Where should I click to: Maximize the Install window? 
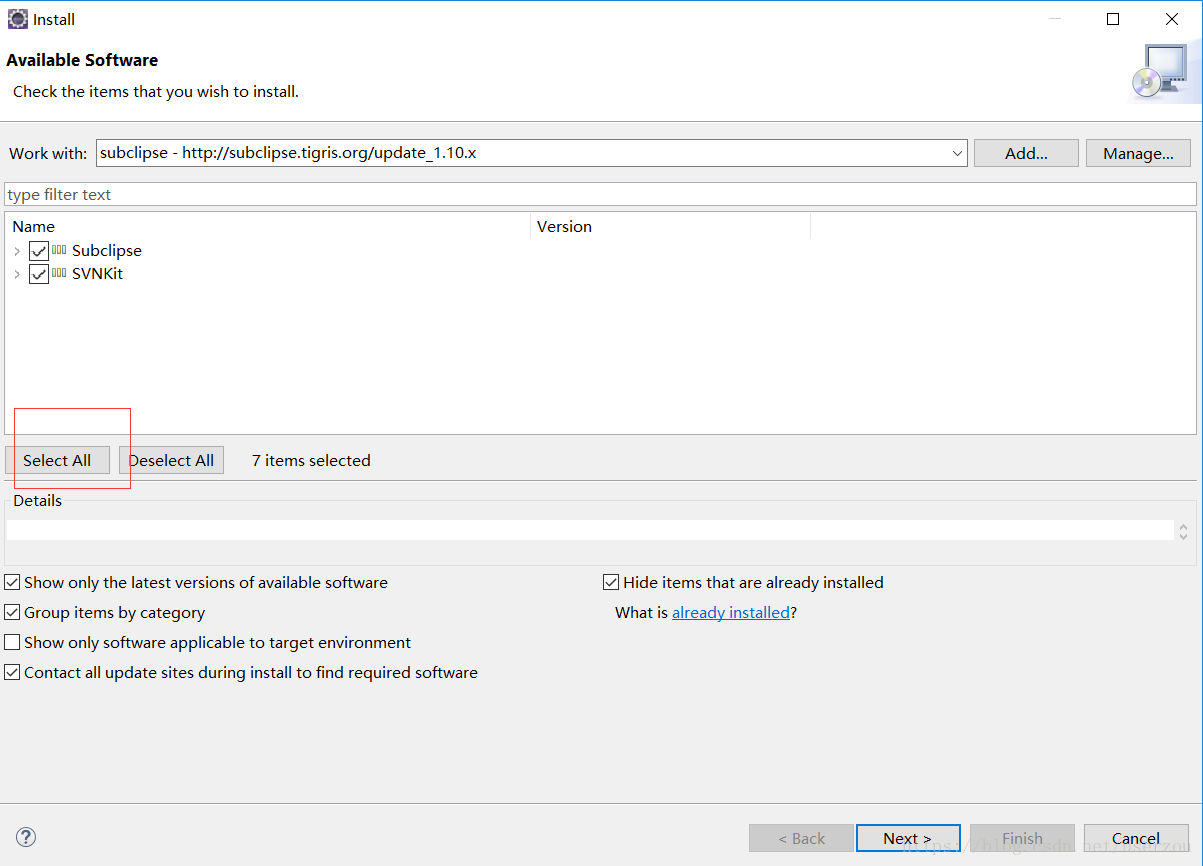pyautogui.click(x=1113, y=19)
